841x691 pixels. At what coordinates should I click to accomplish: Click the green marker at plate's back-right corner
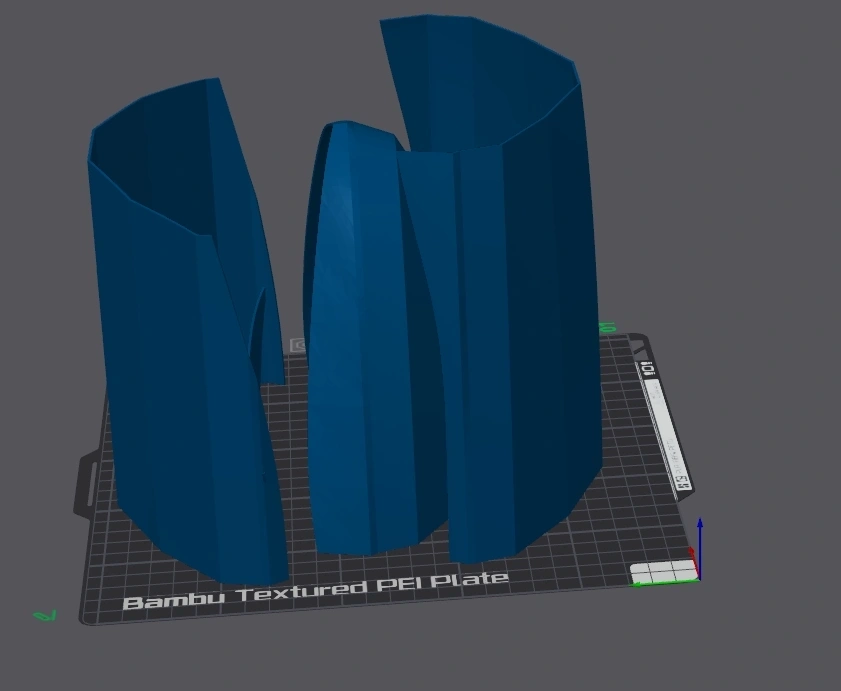[x=607, y=327]
